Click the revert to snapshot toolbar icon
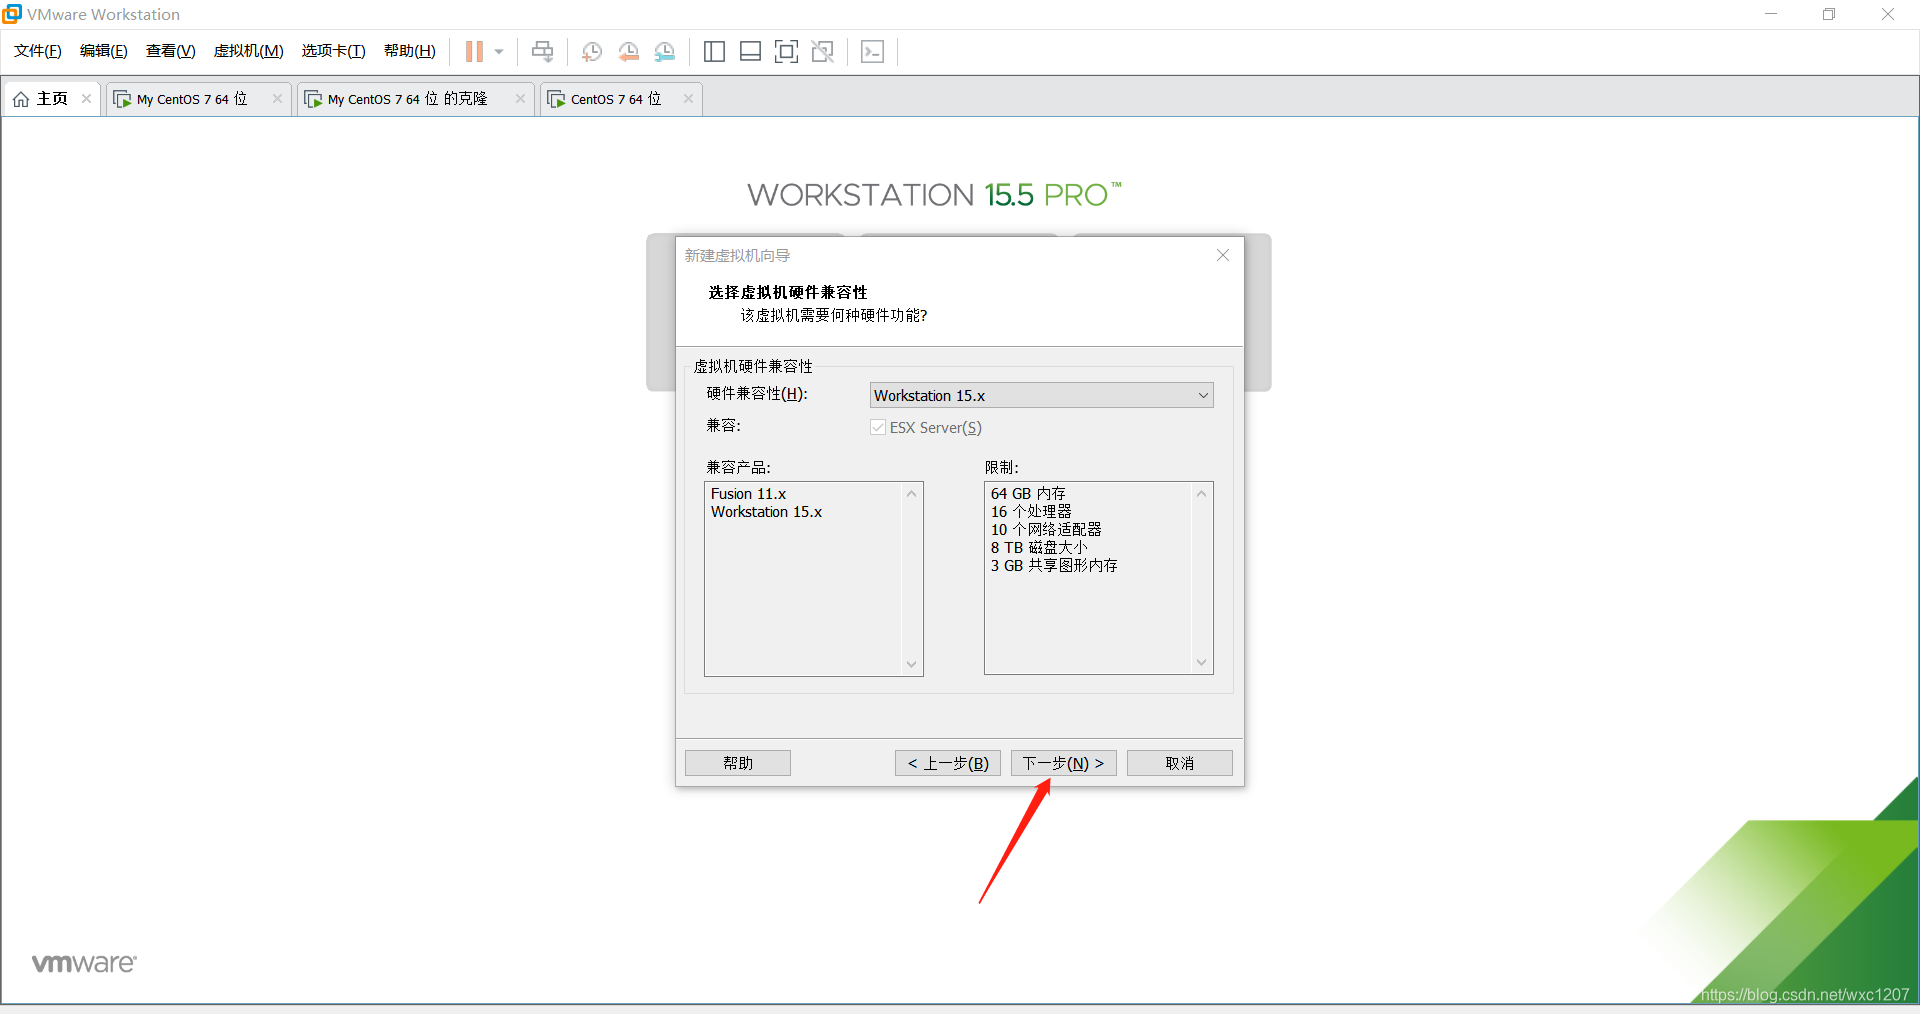 tap(628, 51)
